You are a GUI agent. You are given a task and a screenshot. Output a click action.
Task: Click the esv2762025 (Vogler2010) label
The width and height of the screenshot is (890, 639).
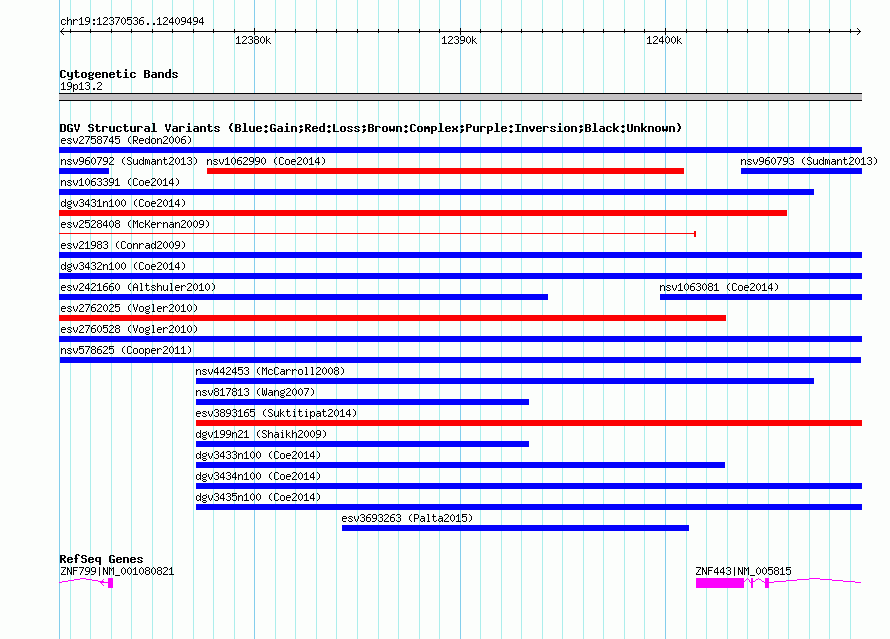pos(129,308)
